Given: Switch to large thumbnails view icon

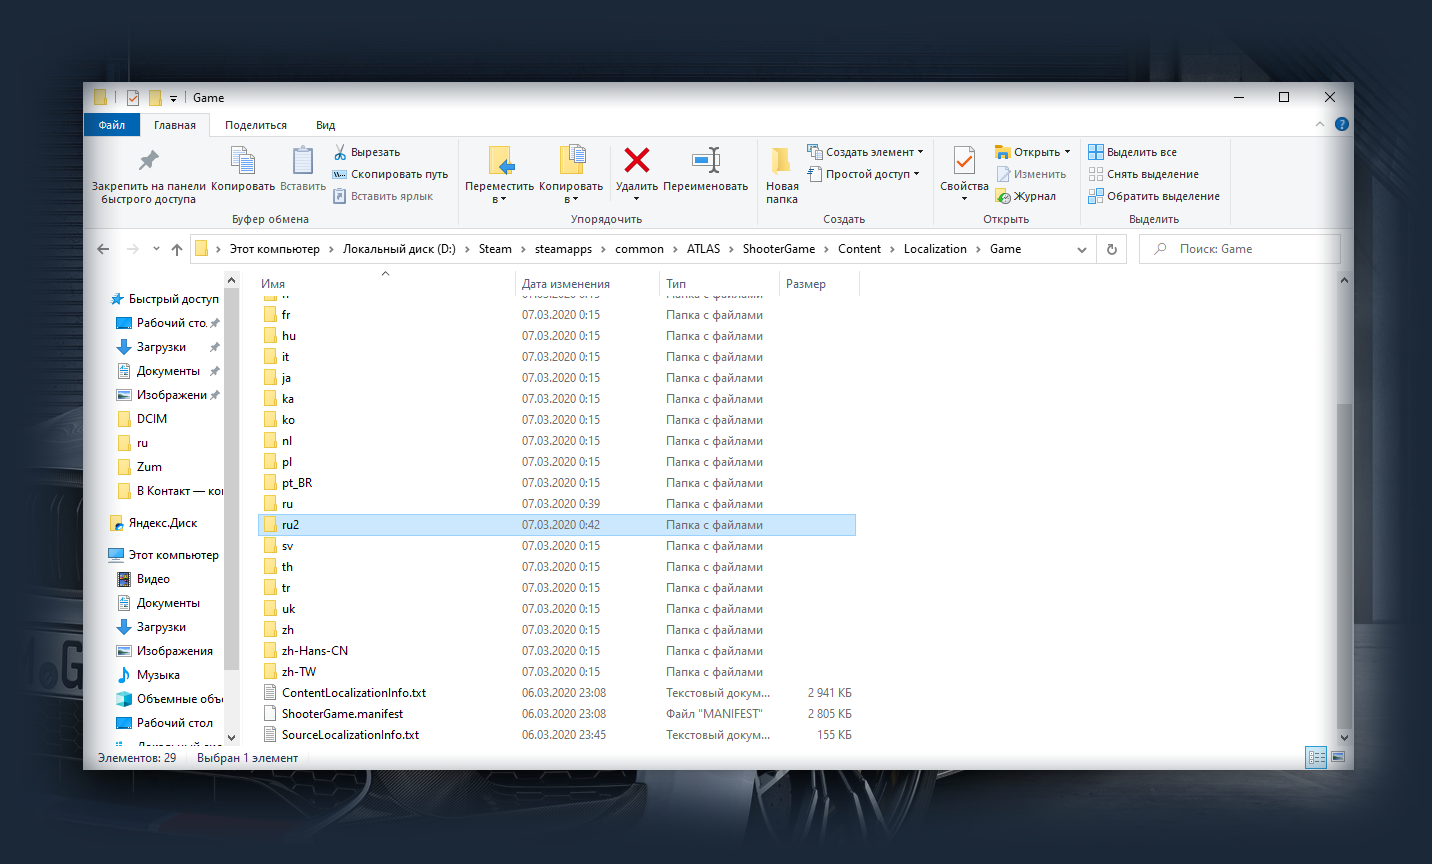Looking at the screenshot, I should pyautogui.click(x=1339, y=758).
